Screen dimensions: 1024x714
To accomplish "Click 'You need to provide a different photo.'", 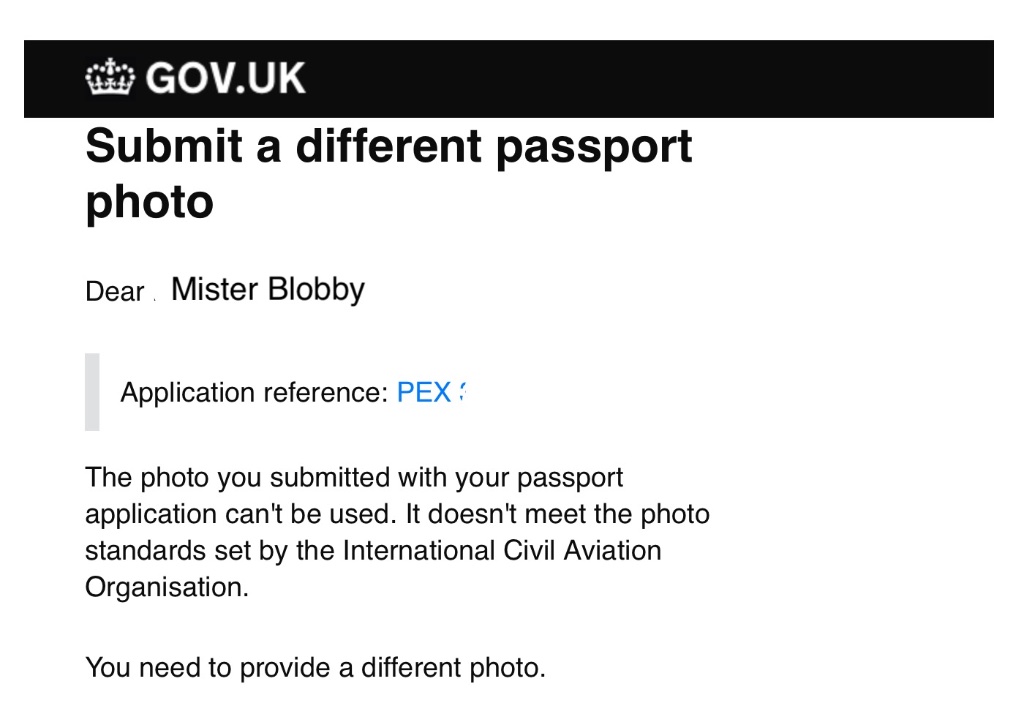I will coord(315,668).
